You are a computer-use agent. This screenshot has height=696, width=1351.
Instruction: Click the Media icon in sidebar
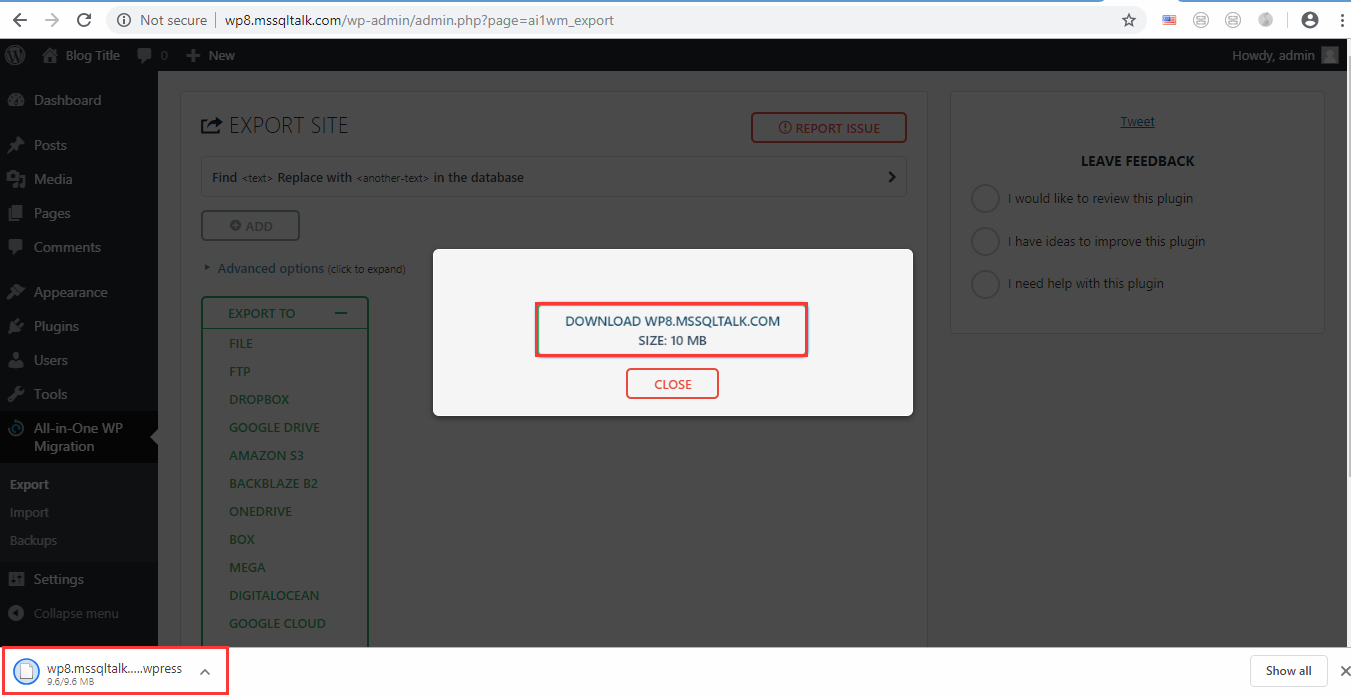click(15, 179)
